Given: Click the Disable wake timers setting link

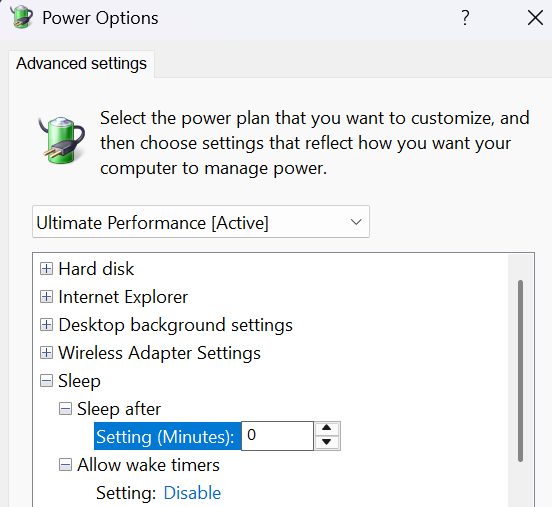Looking at the screenshot, I should pyautogui.click(x=192, y=493).
